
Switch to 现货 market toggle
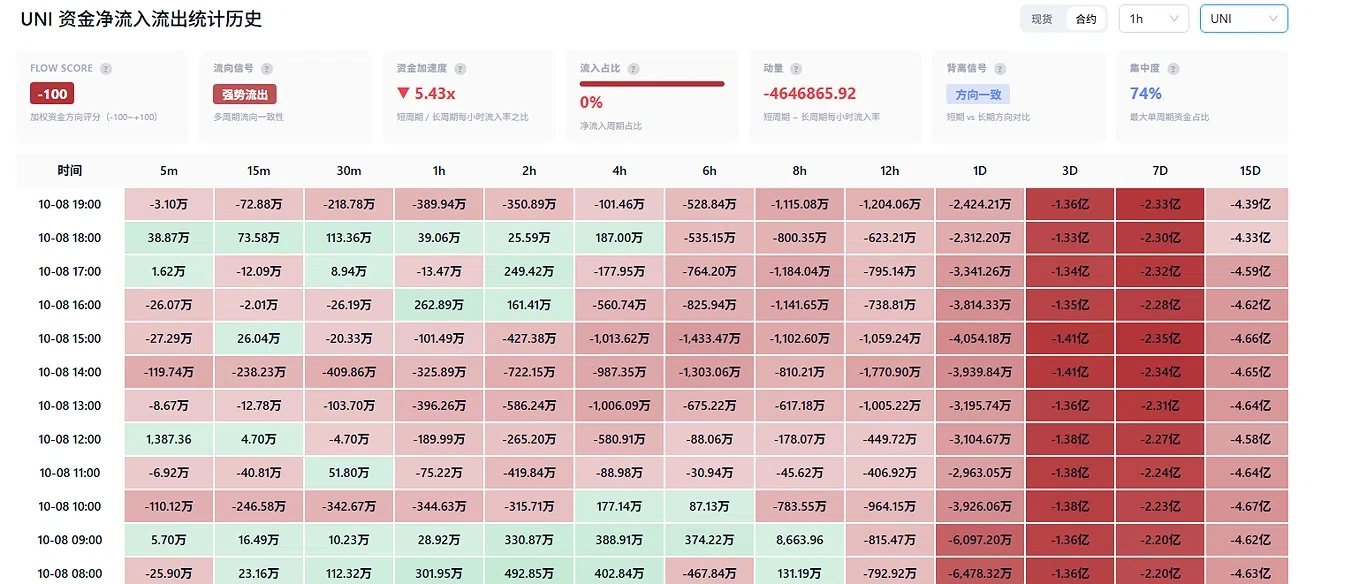point(1042,19)
